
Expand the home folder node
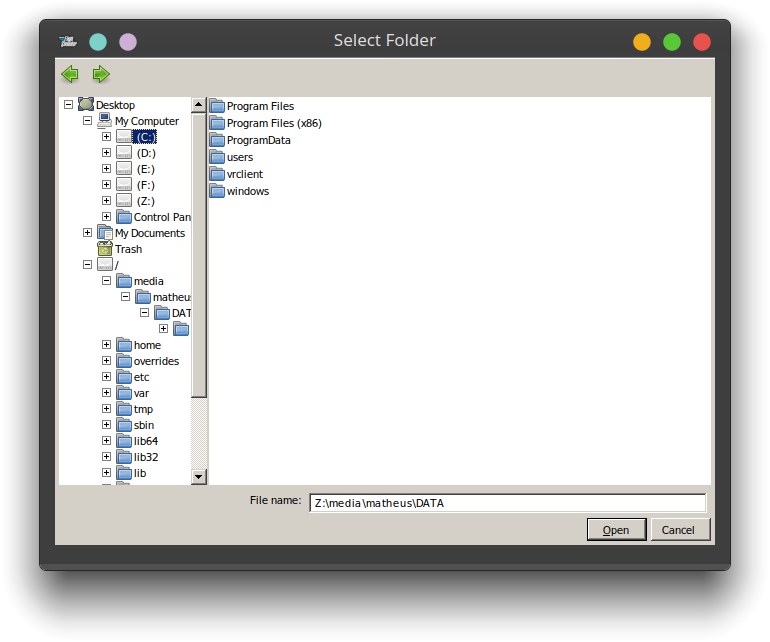point(106,345)
